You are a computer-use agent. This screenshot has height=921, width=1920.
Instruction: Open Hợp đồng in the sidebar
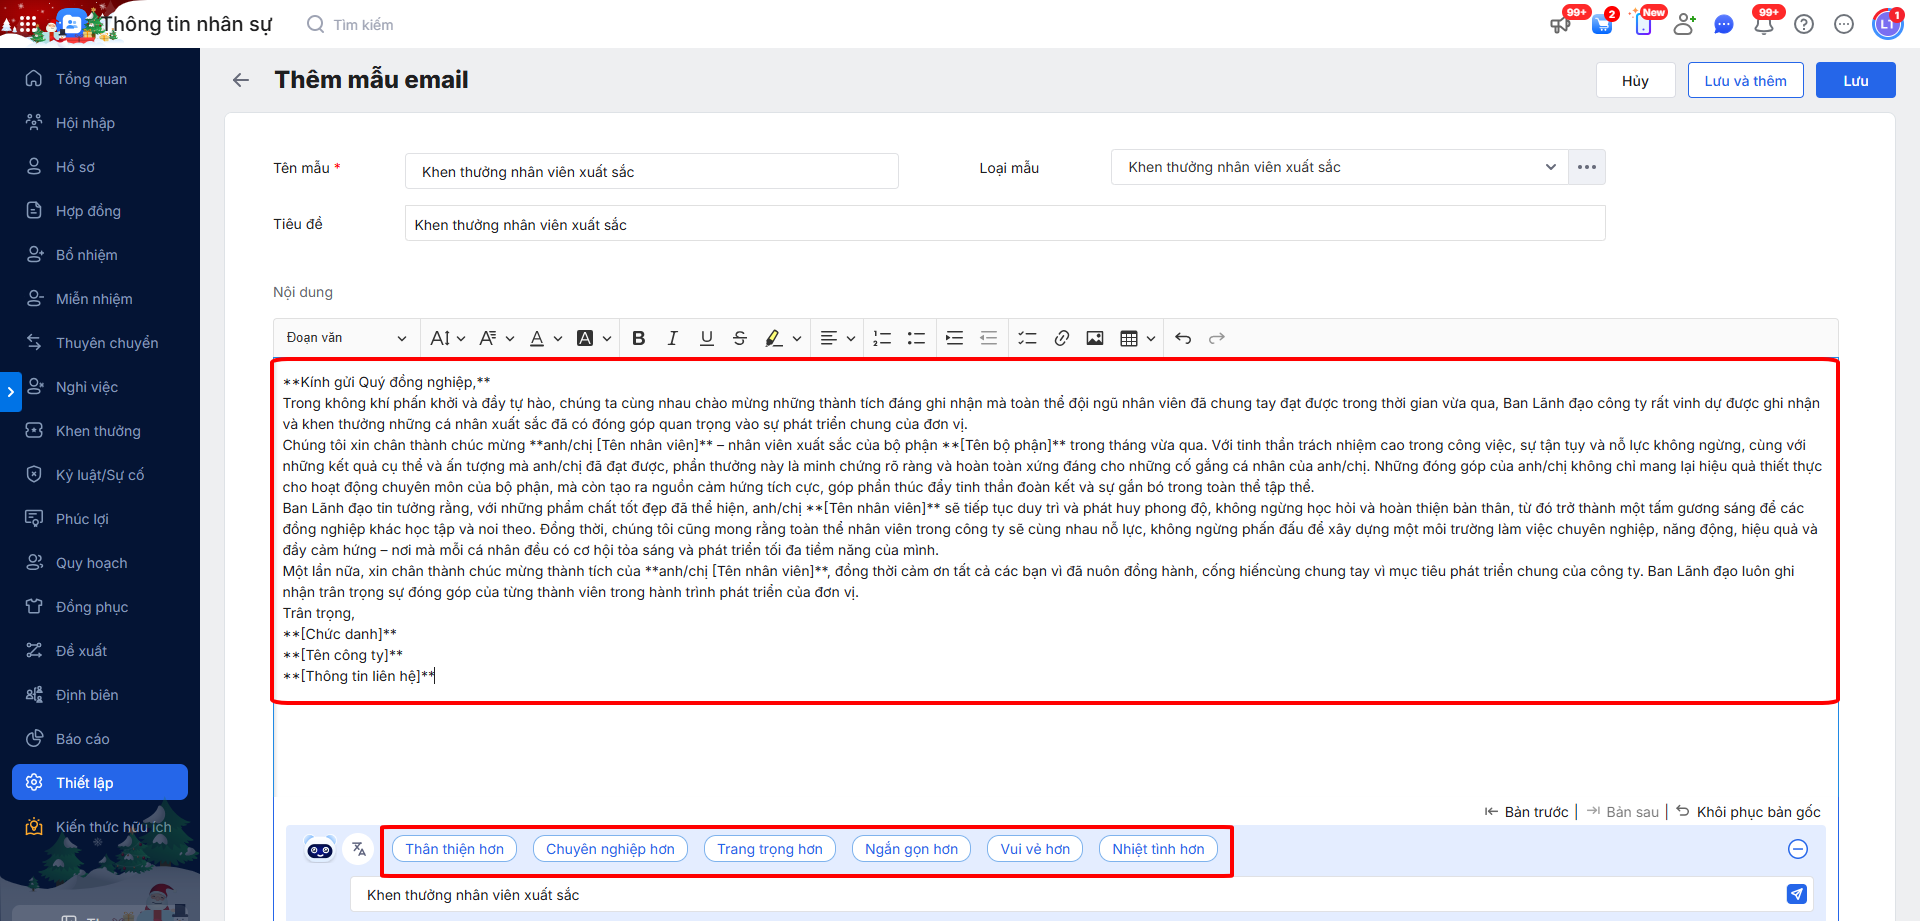[x=100, y=211]
